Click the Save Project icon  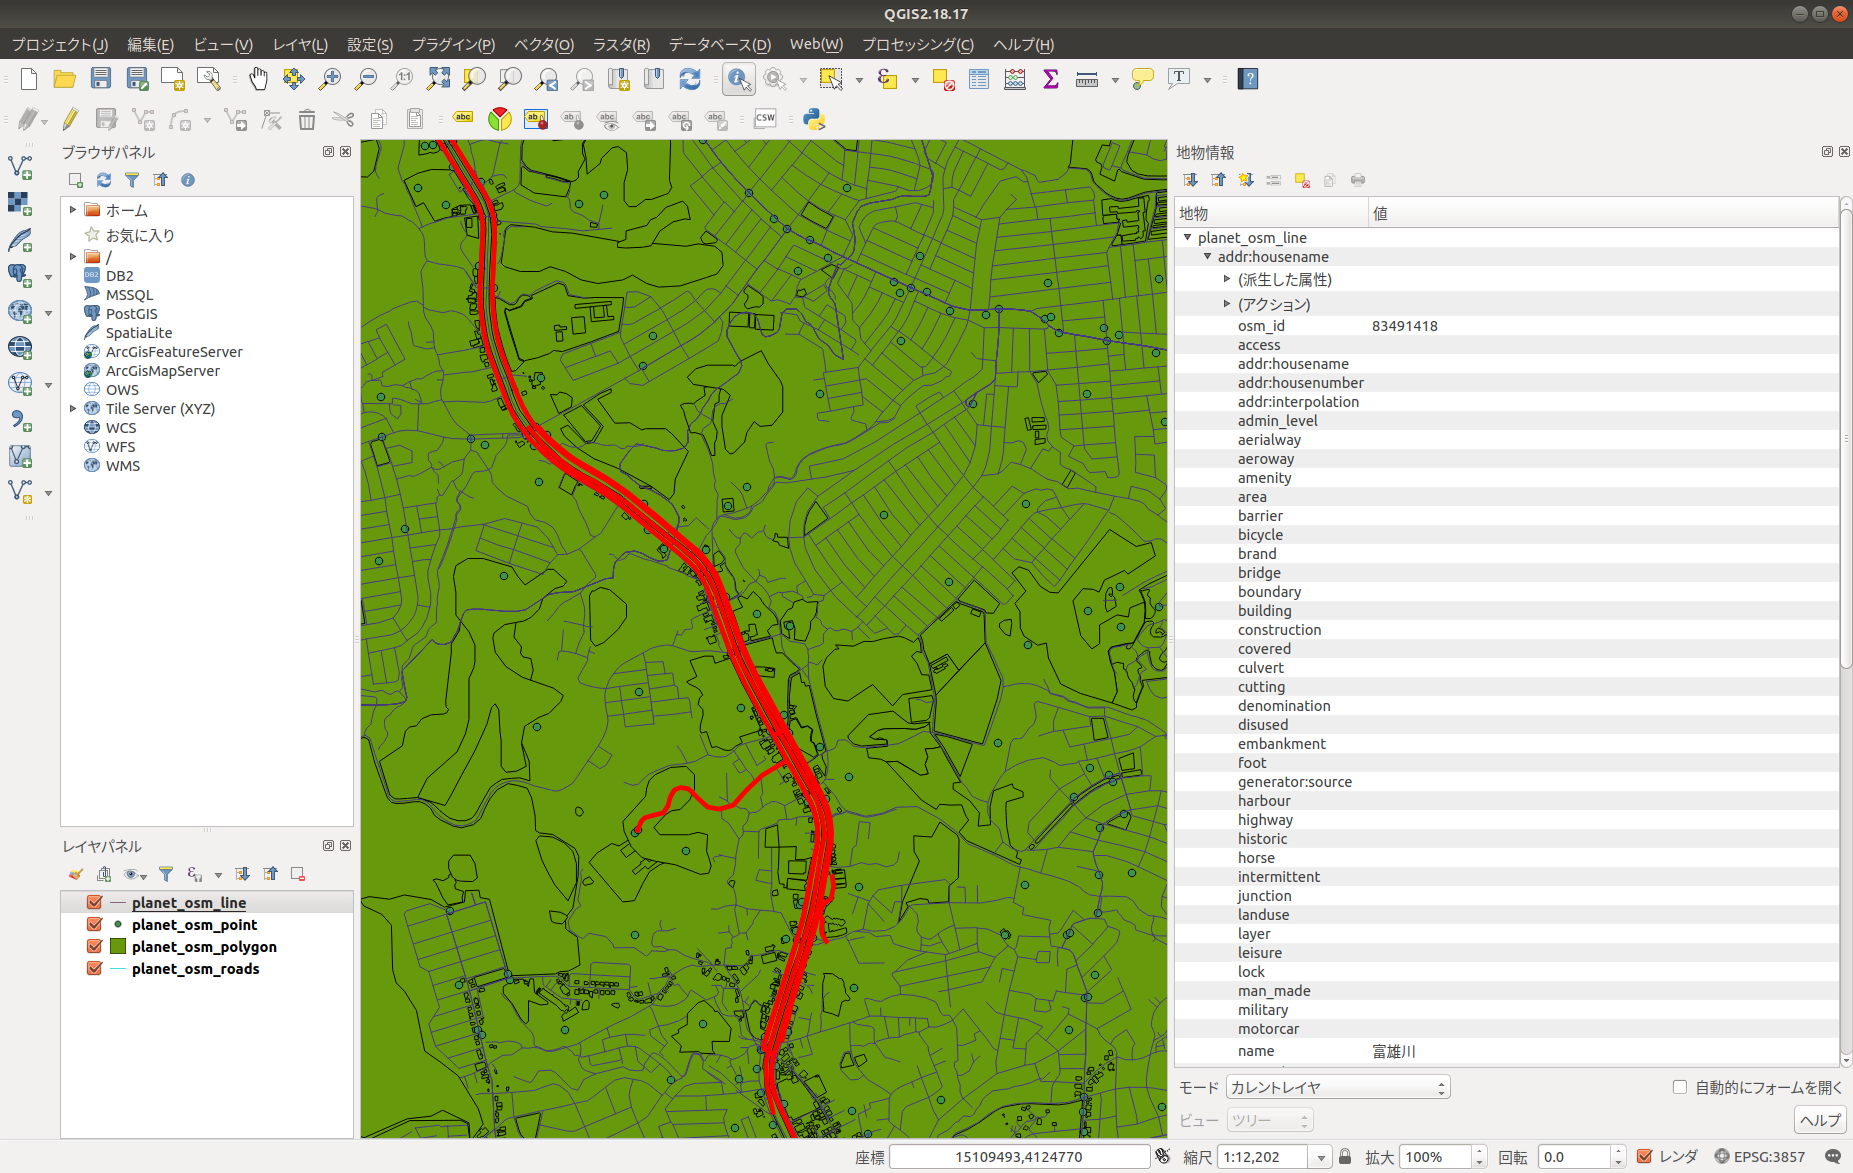pos(101,79)
